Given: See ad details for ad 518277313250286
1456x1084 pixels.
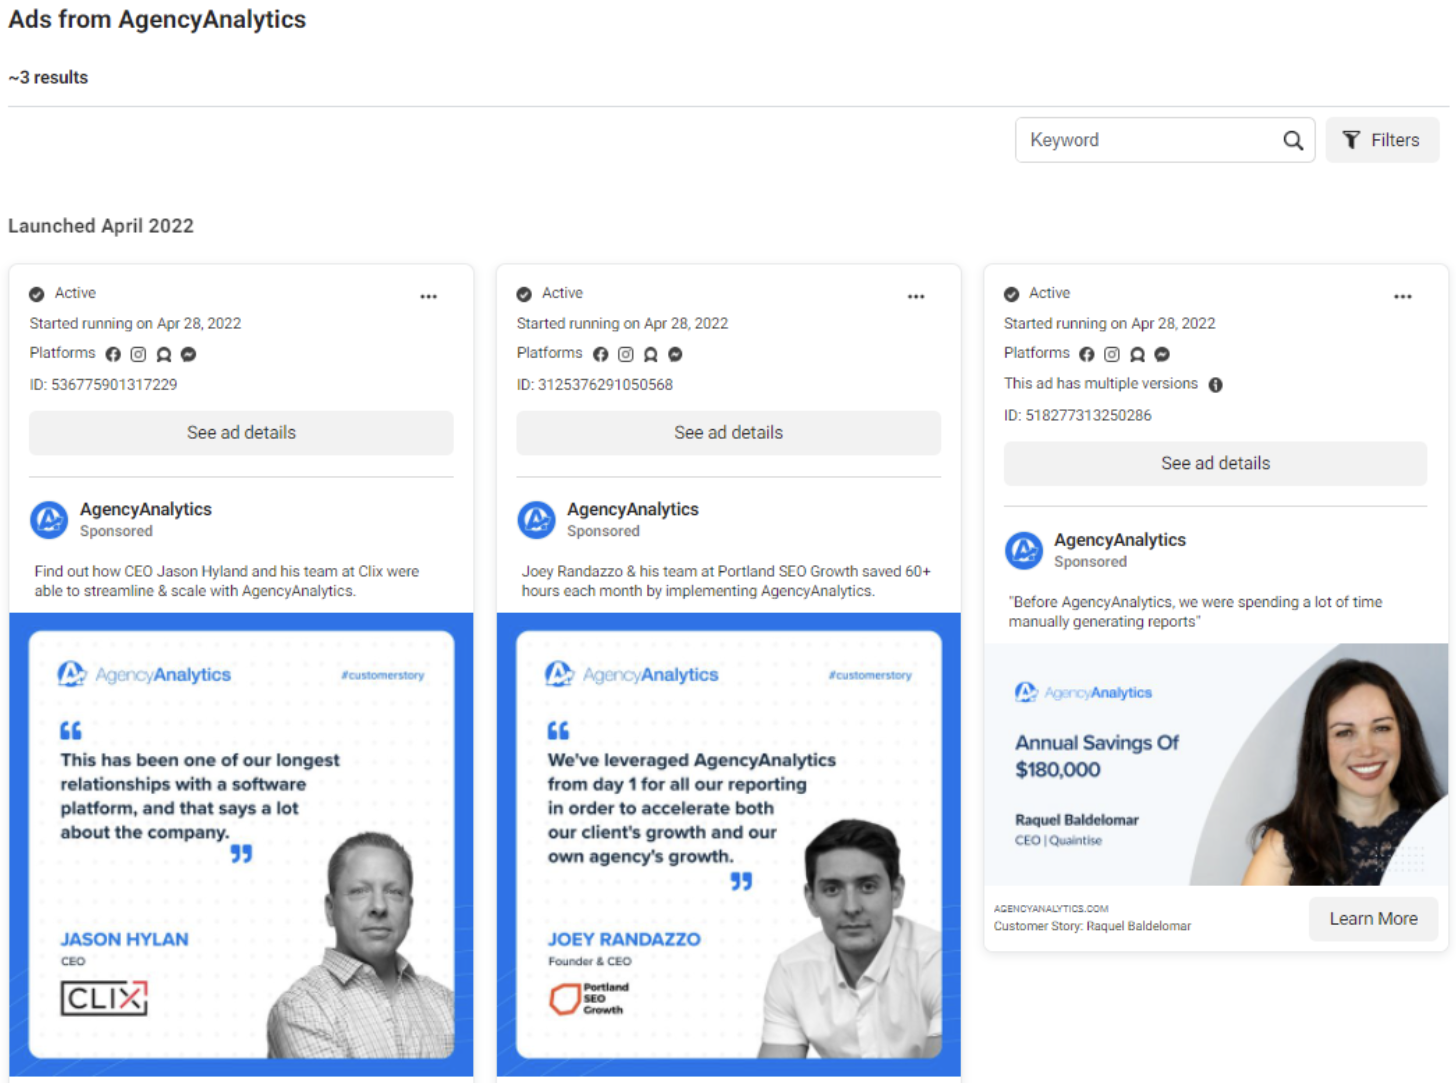Looking at the screenshot, I should pos(1215,464).
